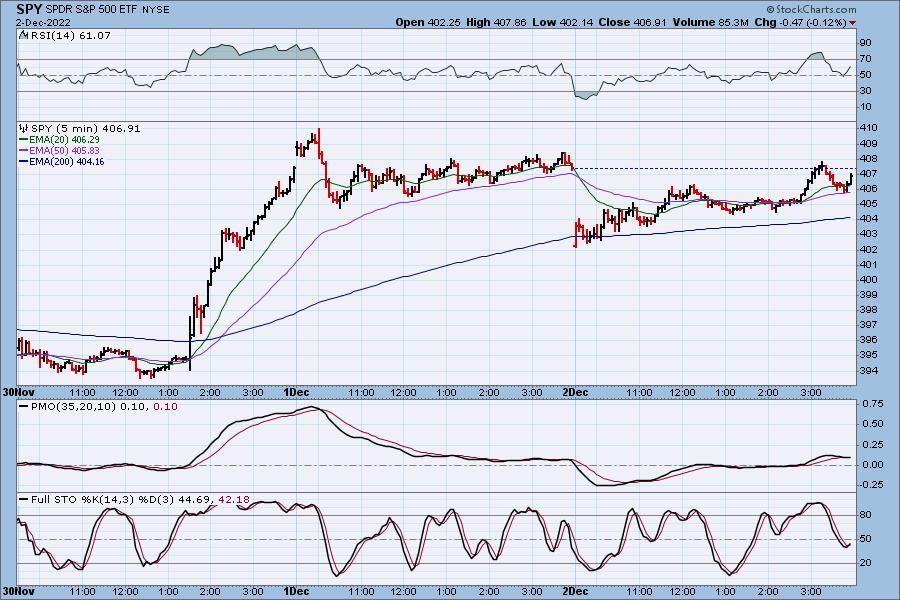Click the 30 level on RSI axis

[866, 91]
